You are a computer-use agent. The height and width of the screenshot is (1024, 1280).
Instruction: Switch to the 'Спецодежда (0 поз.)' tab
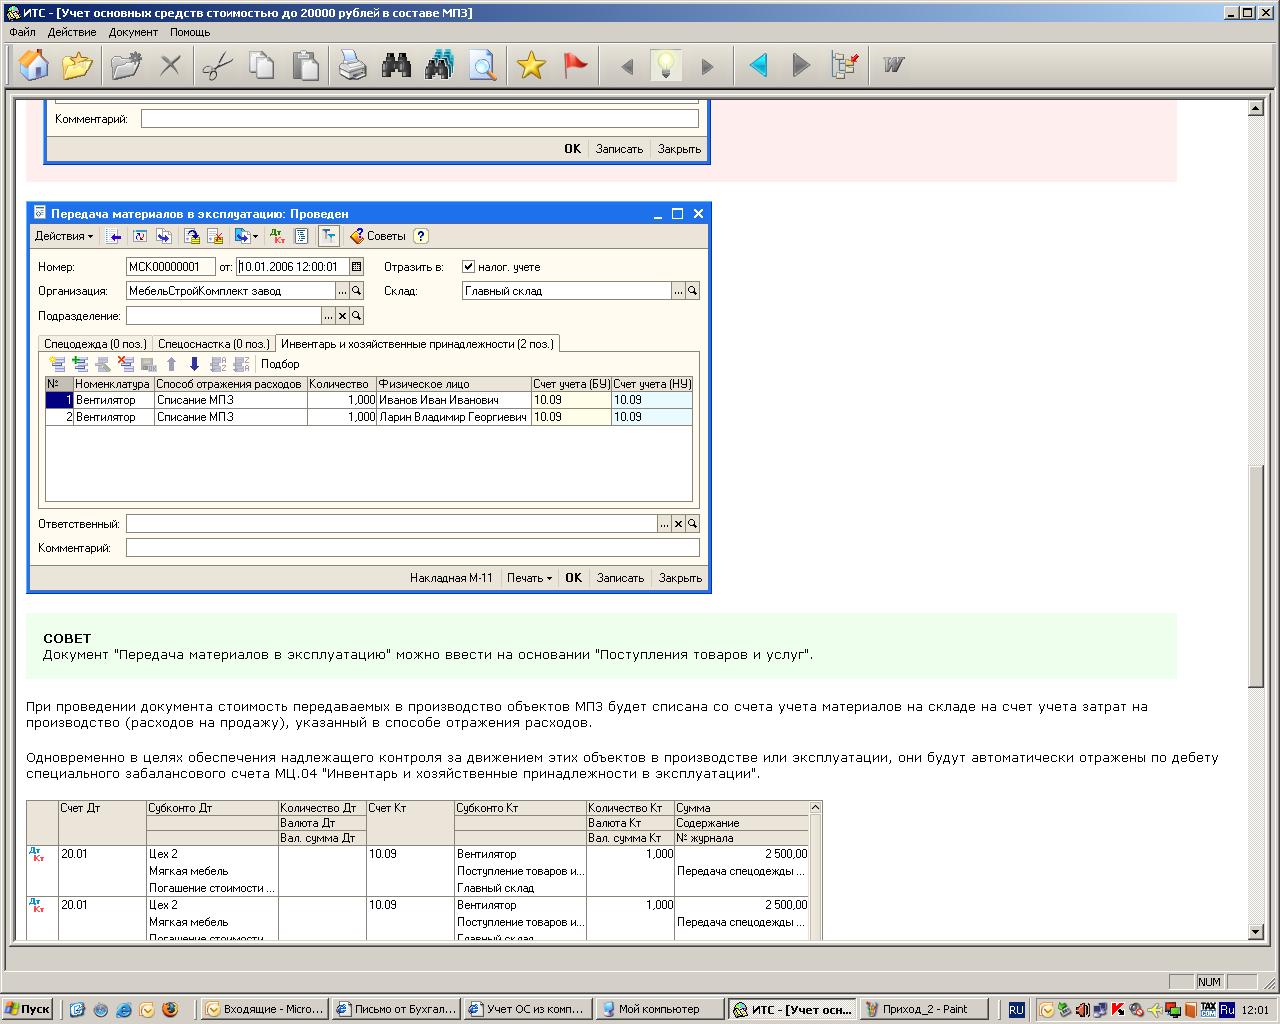(x=95, y=344)
